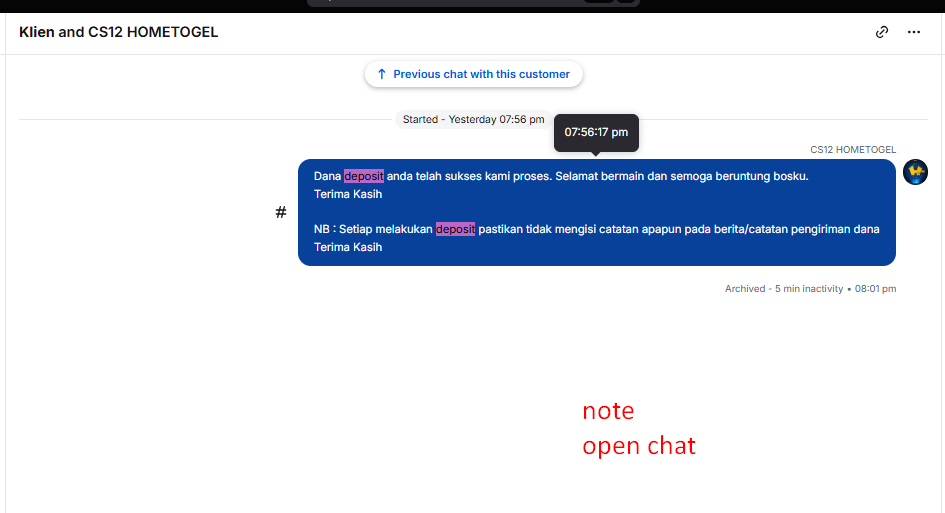Open previous chat with this customer
The width and height of the screenshot is (945, 513).
pyautogui.click(x=474, y=74)
